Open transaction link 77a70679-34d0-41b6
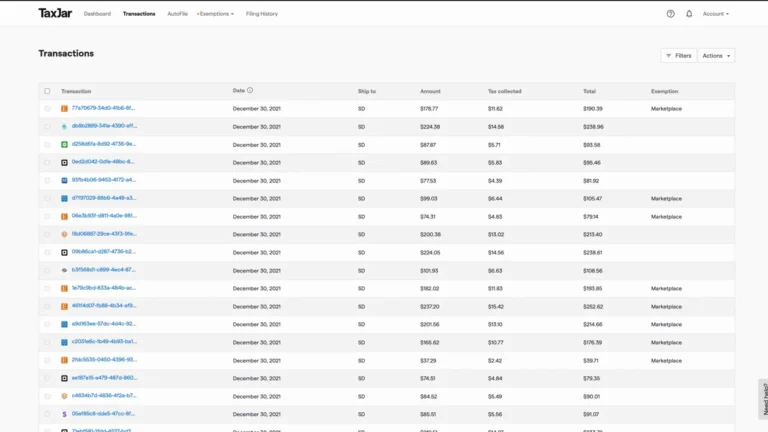 click(103, 108)
